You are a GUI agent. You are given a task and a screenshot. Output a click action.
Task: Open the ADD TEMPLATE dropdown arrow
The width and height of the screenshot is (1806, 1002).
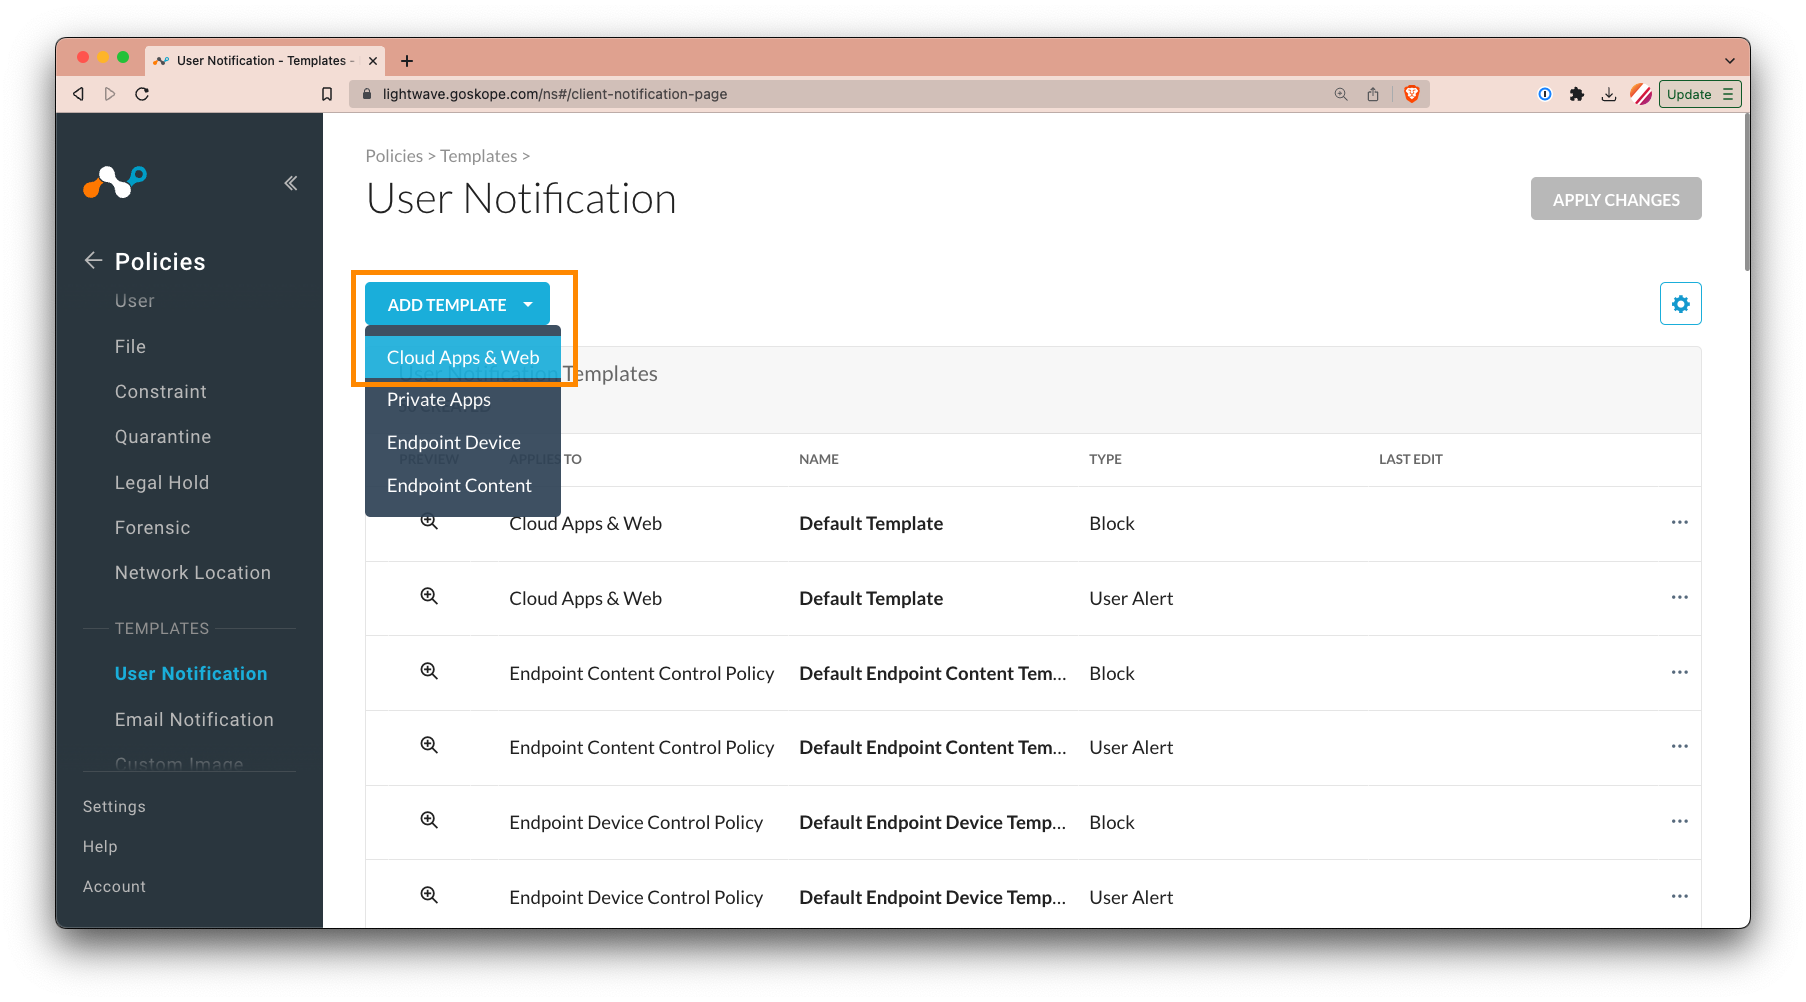tap(529, 304)
